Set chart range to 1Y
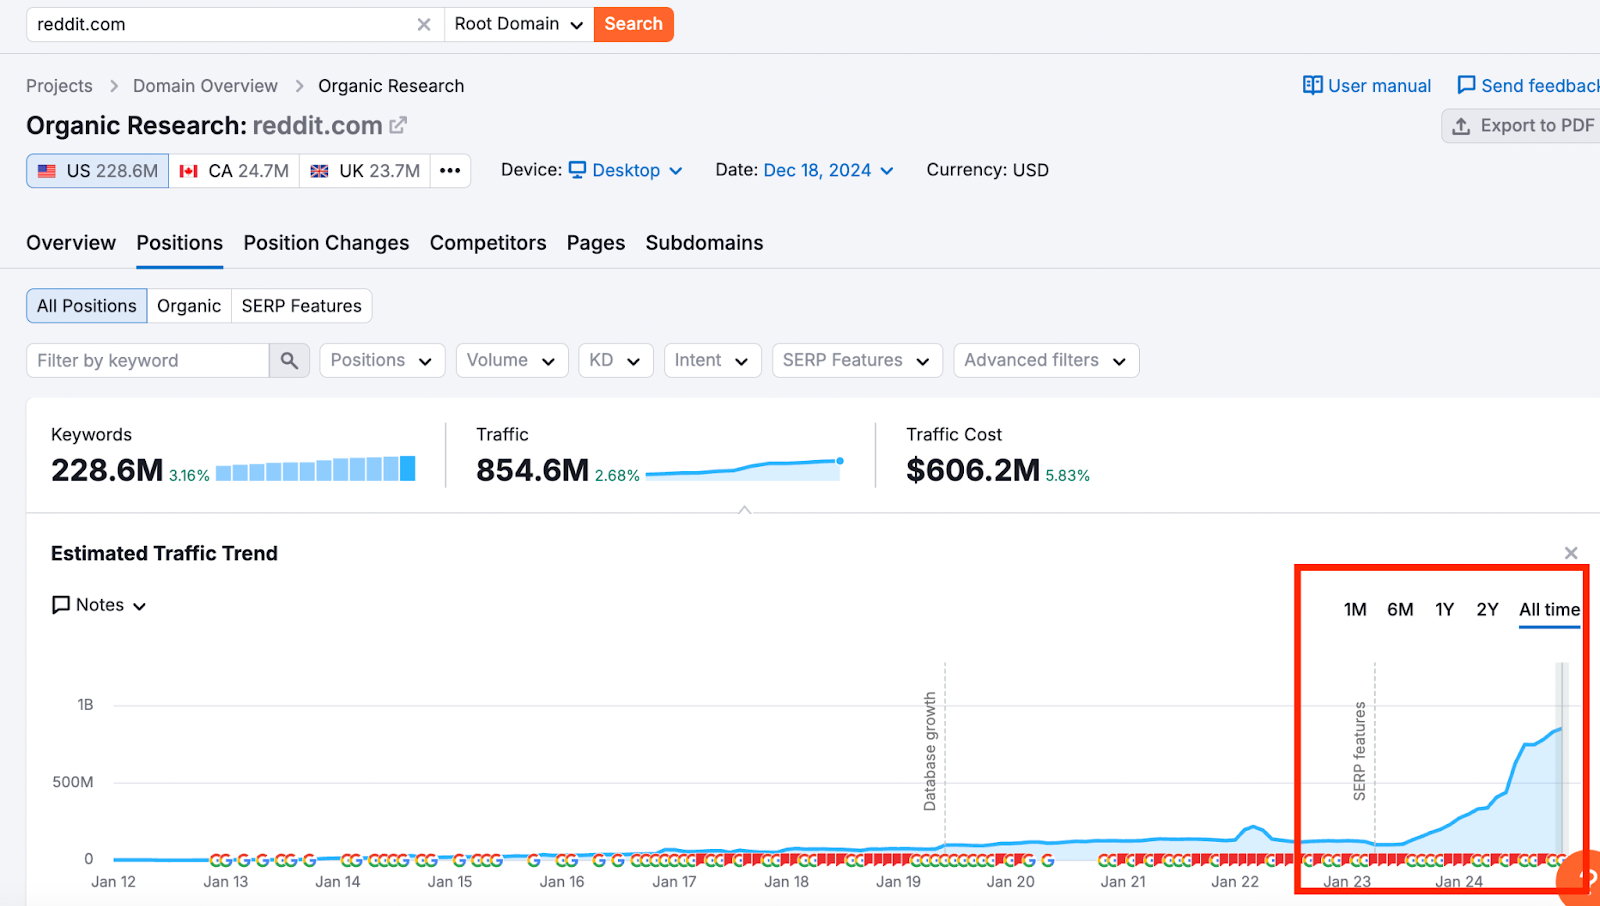This screenshot has width=1600, height=906. tap(1444, 610)
